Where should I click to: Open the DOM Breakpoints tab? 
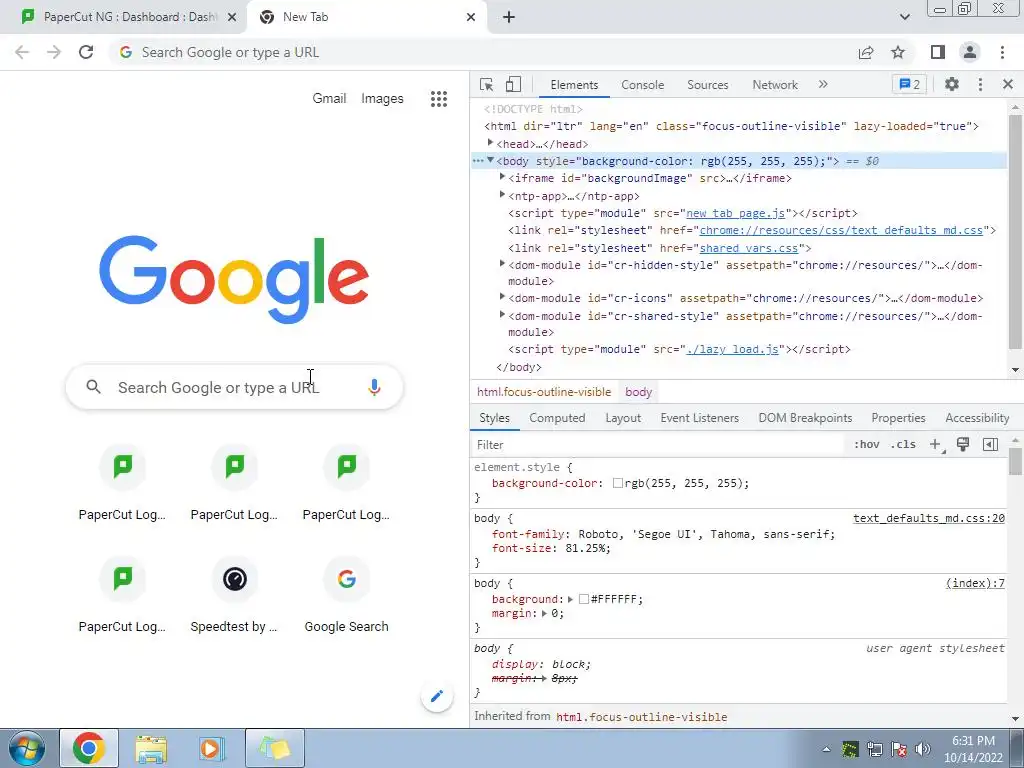[805, 418]
